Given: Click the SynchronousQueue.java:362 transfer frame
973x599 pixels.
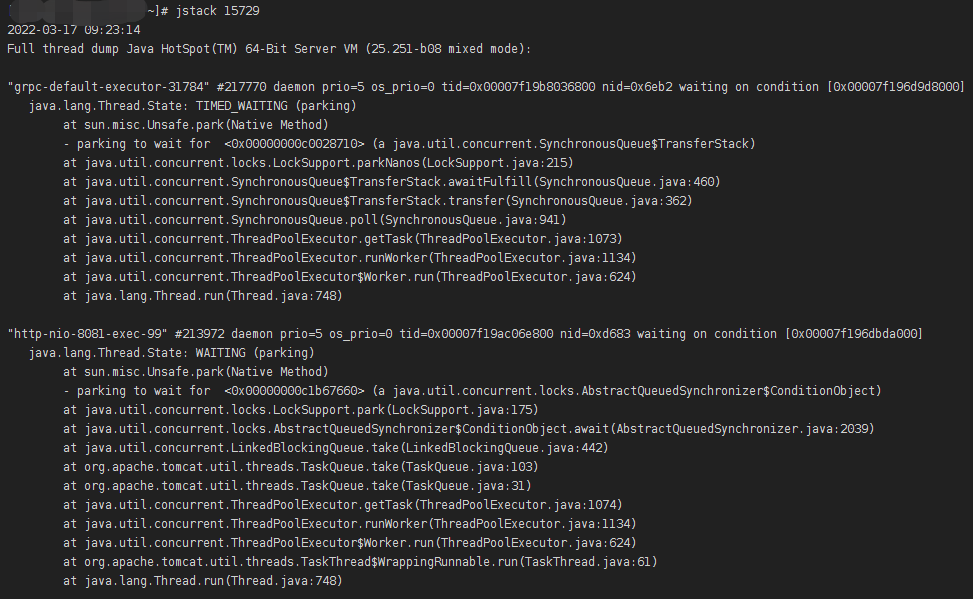Looking at the screenshot, I should pos(377,201).
